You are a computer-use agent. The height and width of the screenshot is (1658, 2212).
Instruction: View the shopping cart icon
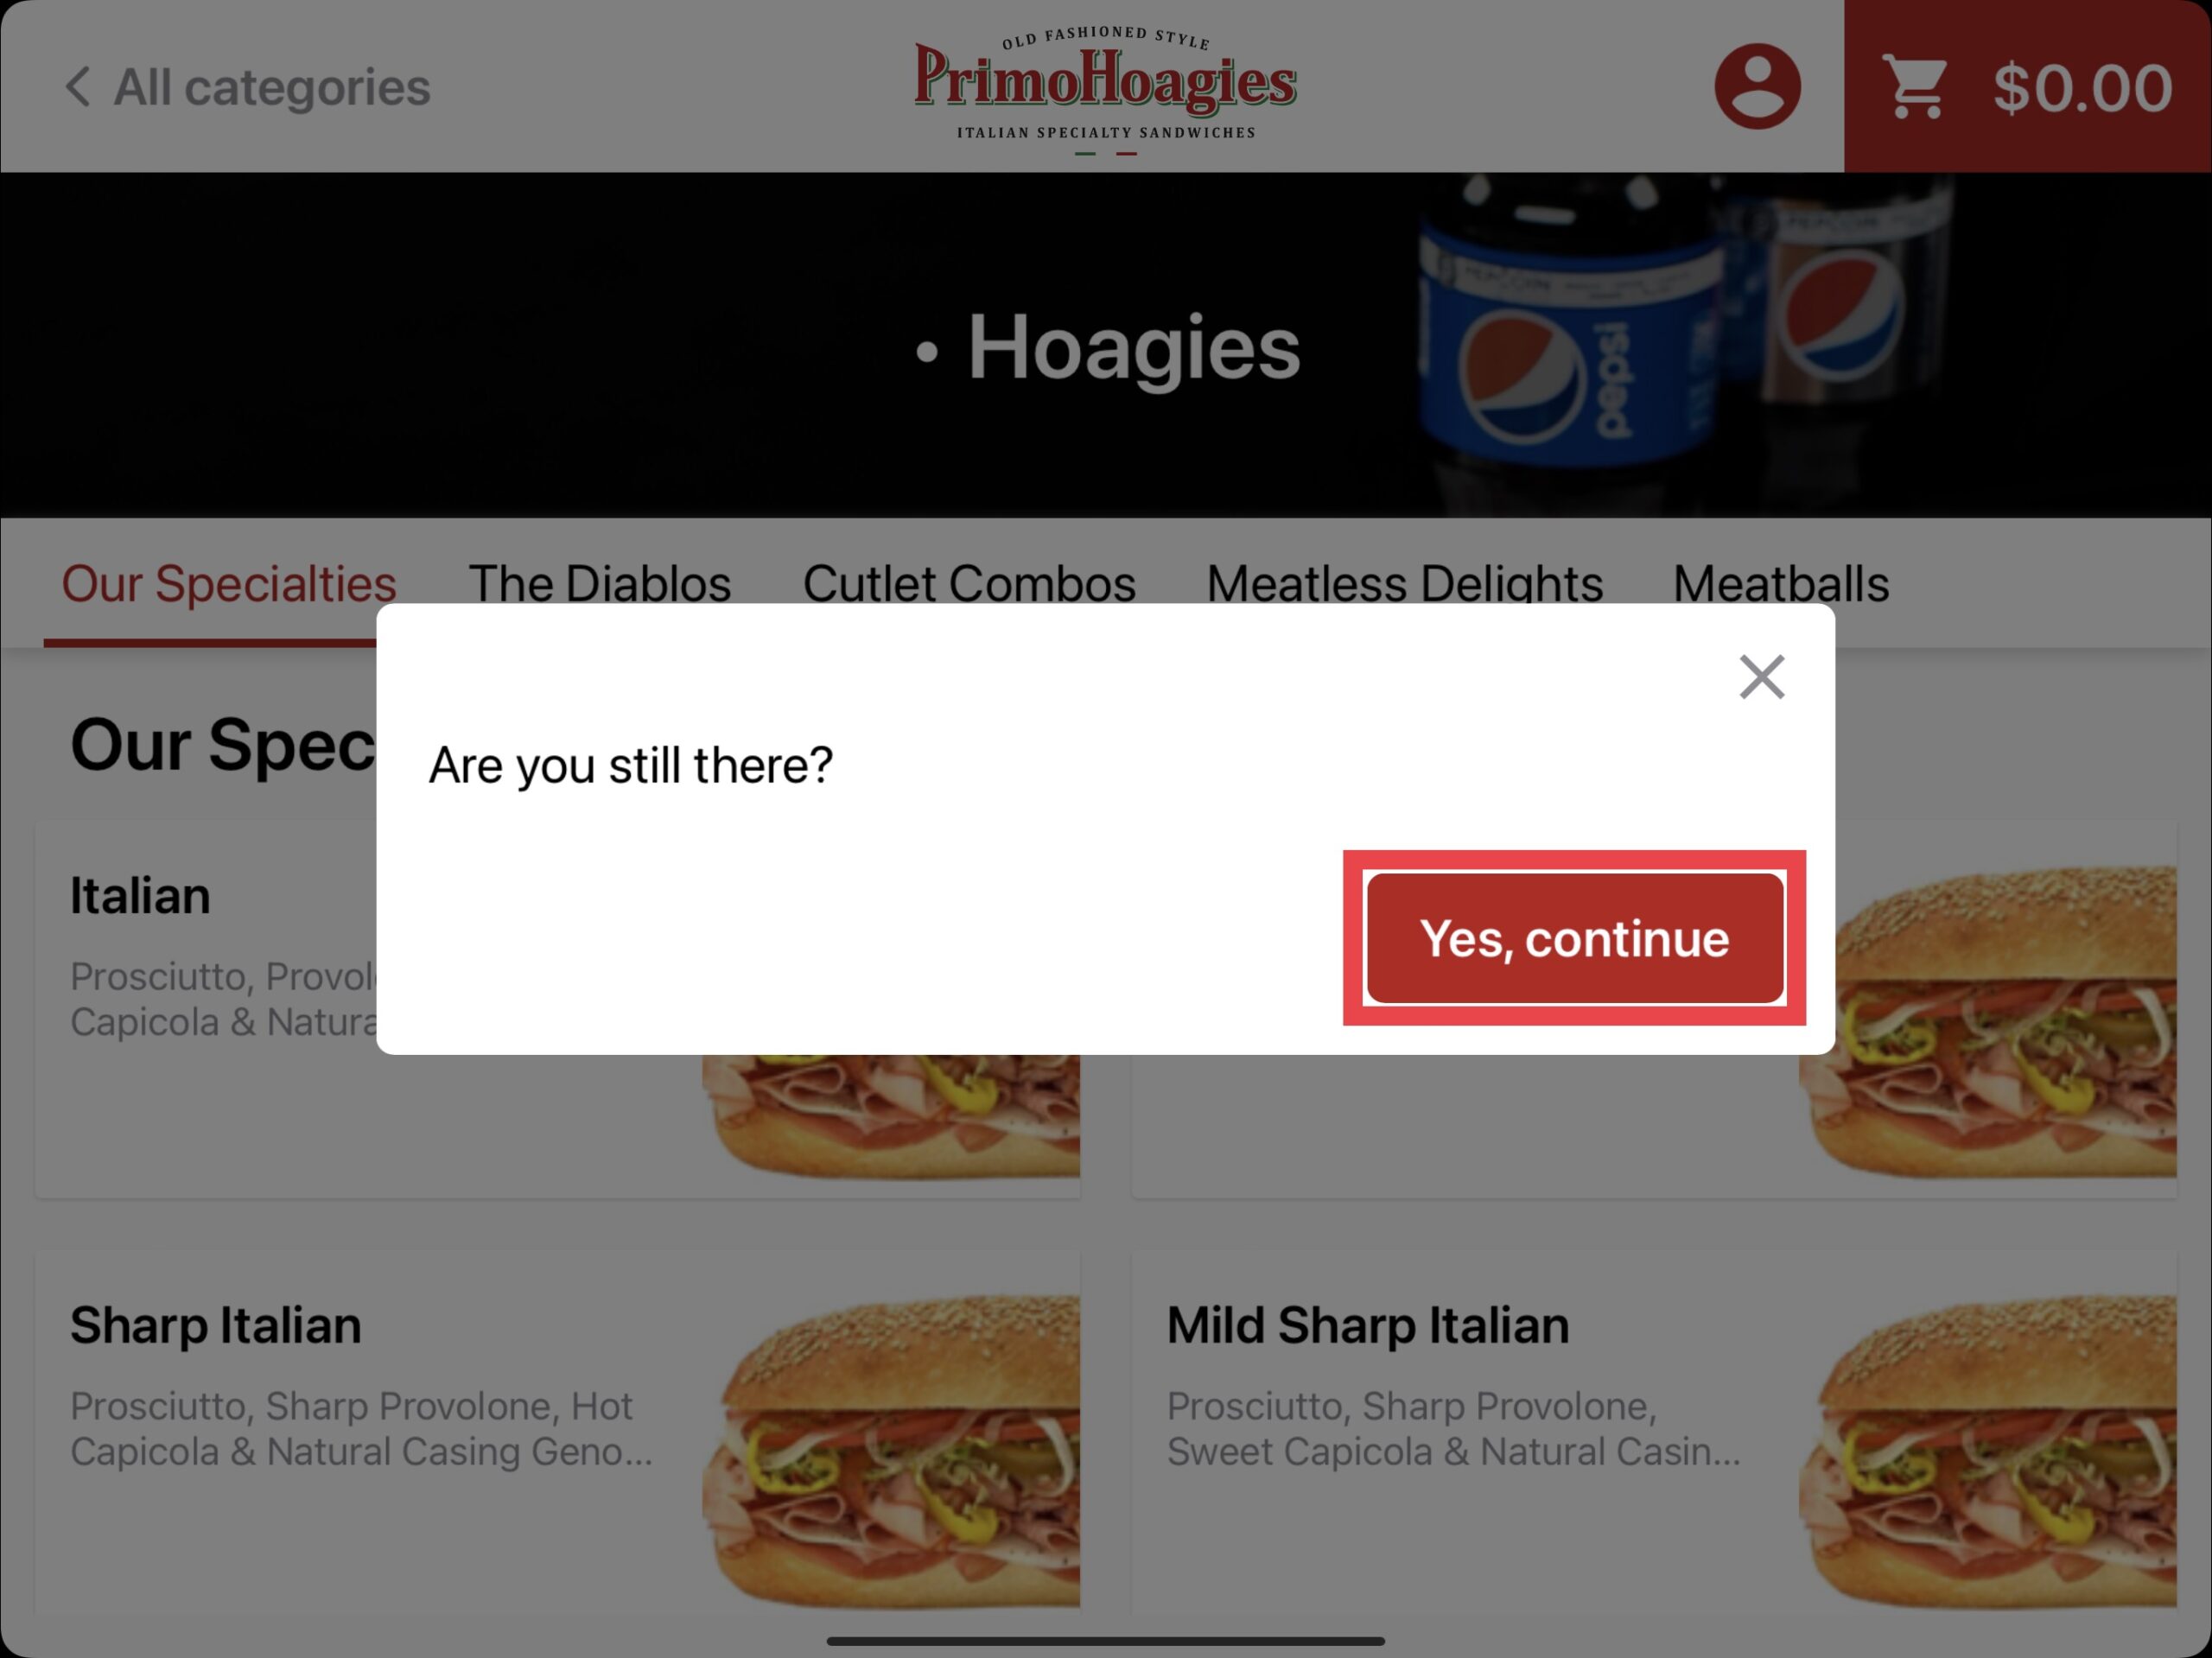click(x=1916, y=86)
